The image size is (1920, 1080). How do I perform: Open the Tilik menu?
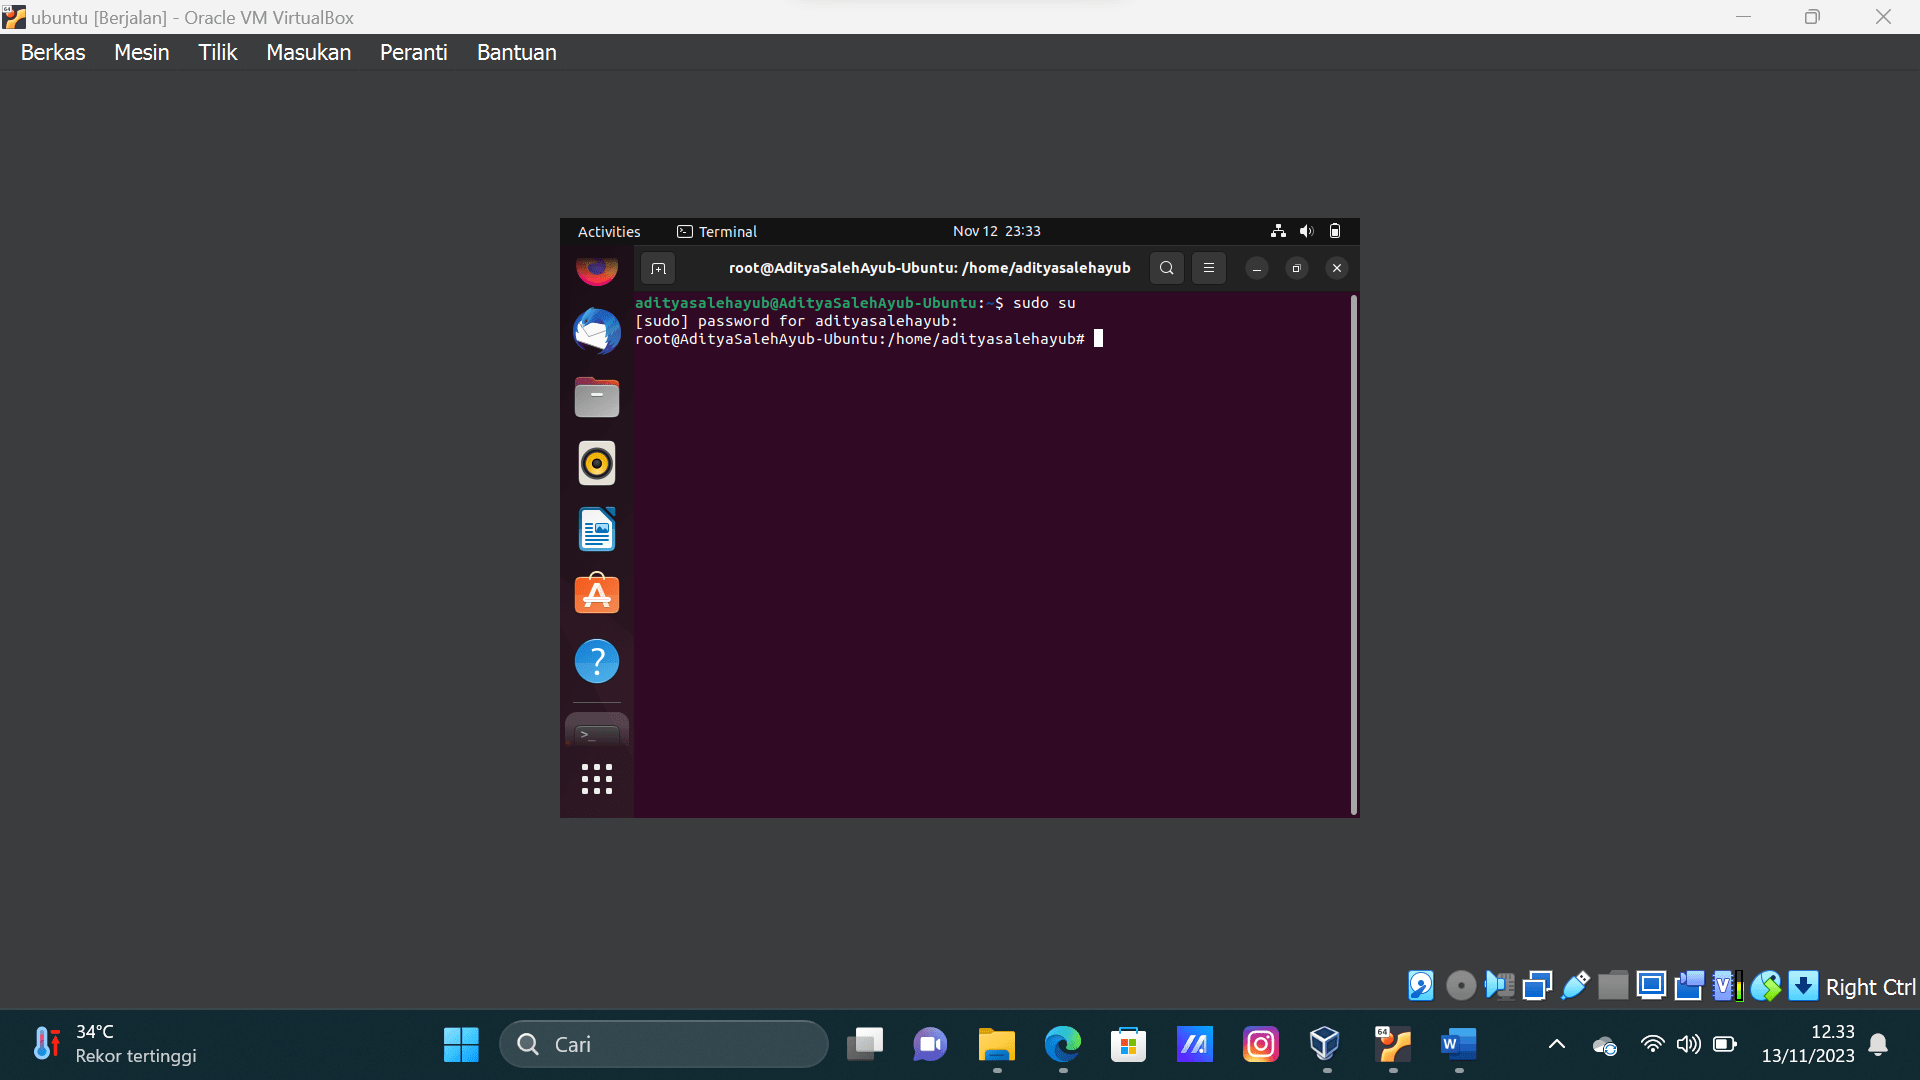[x=217, y=52]
